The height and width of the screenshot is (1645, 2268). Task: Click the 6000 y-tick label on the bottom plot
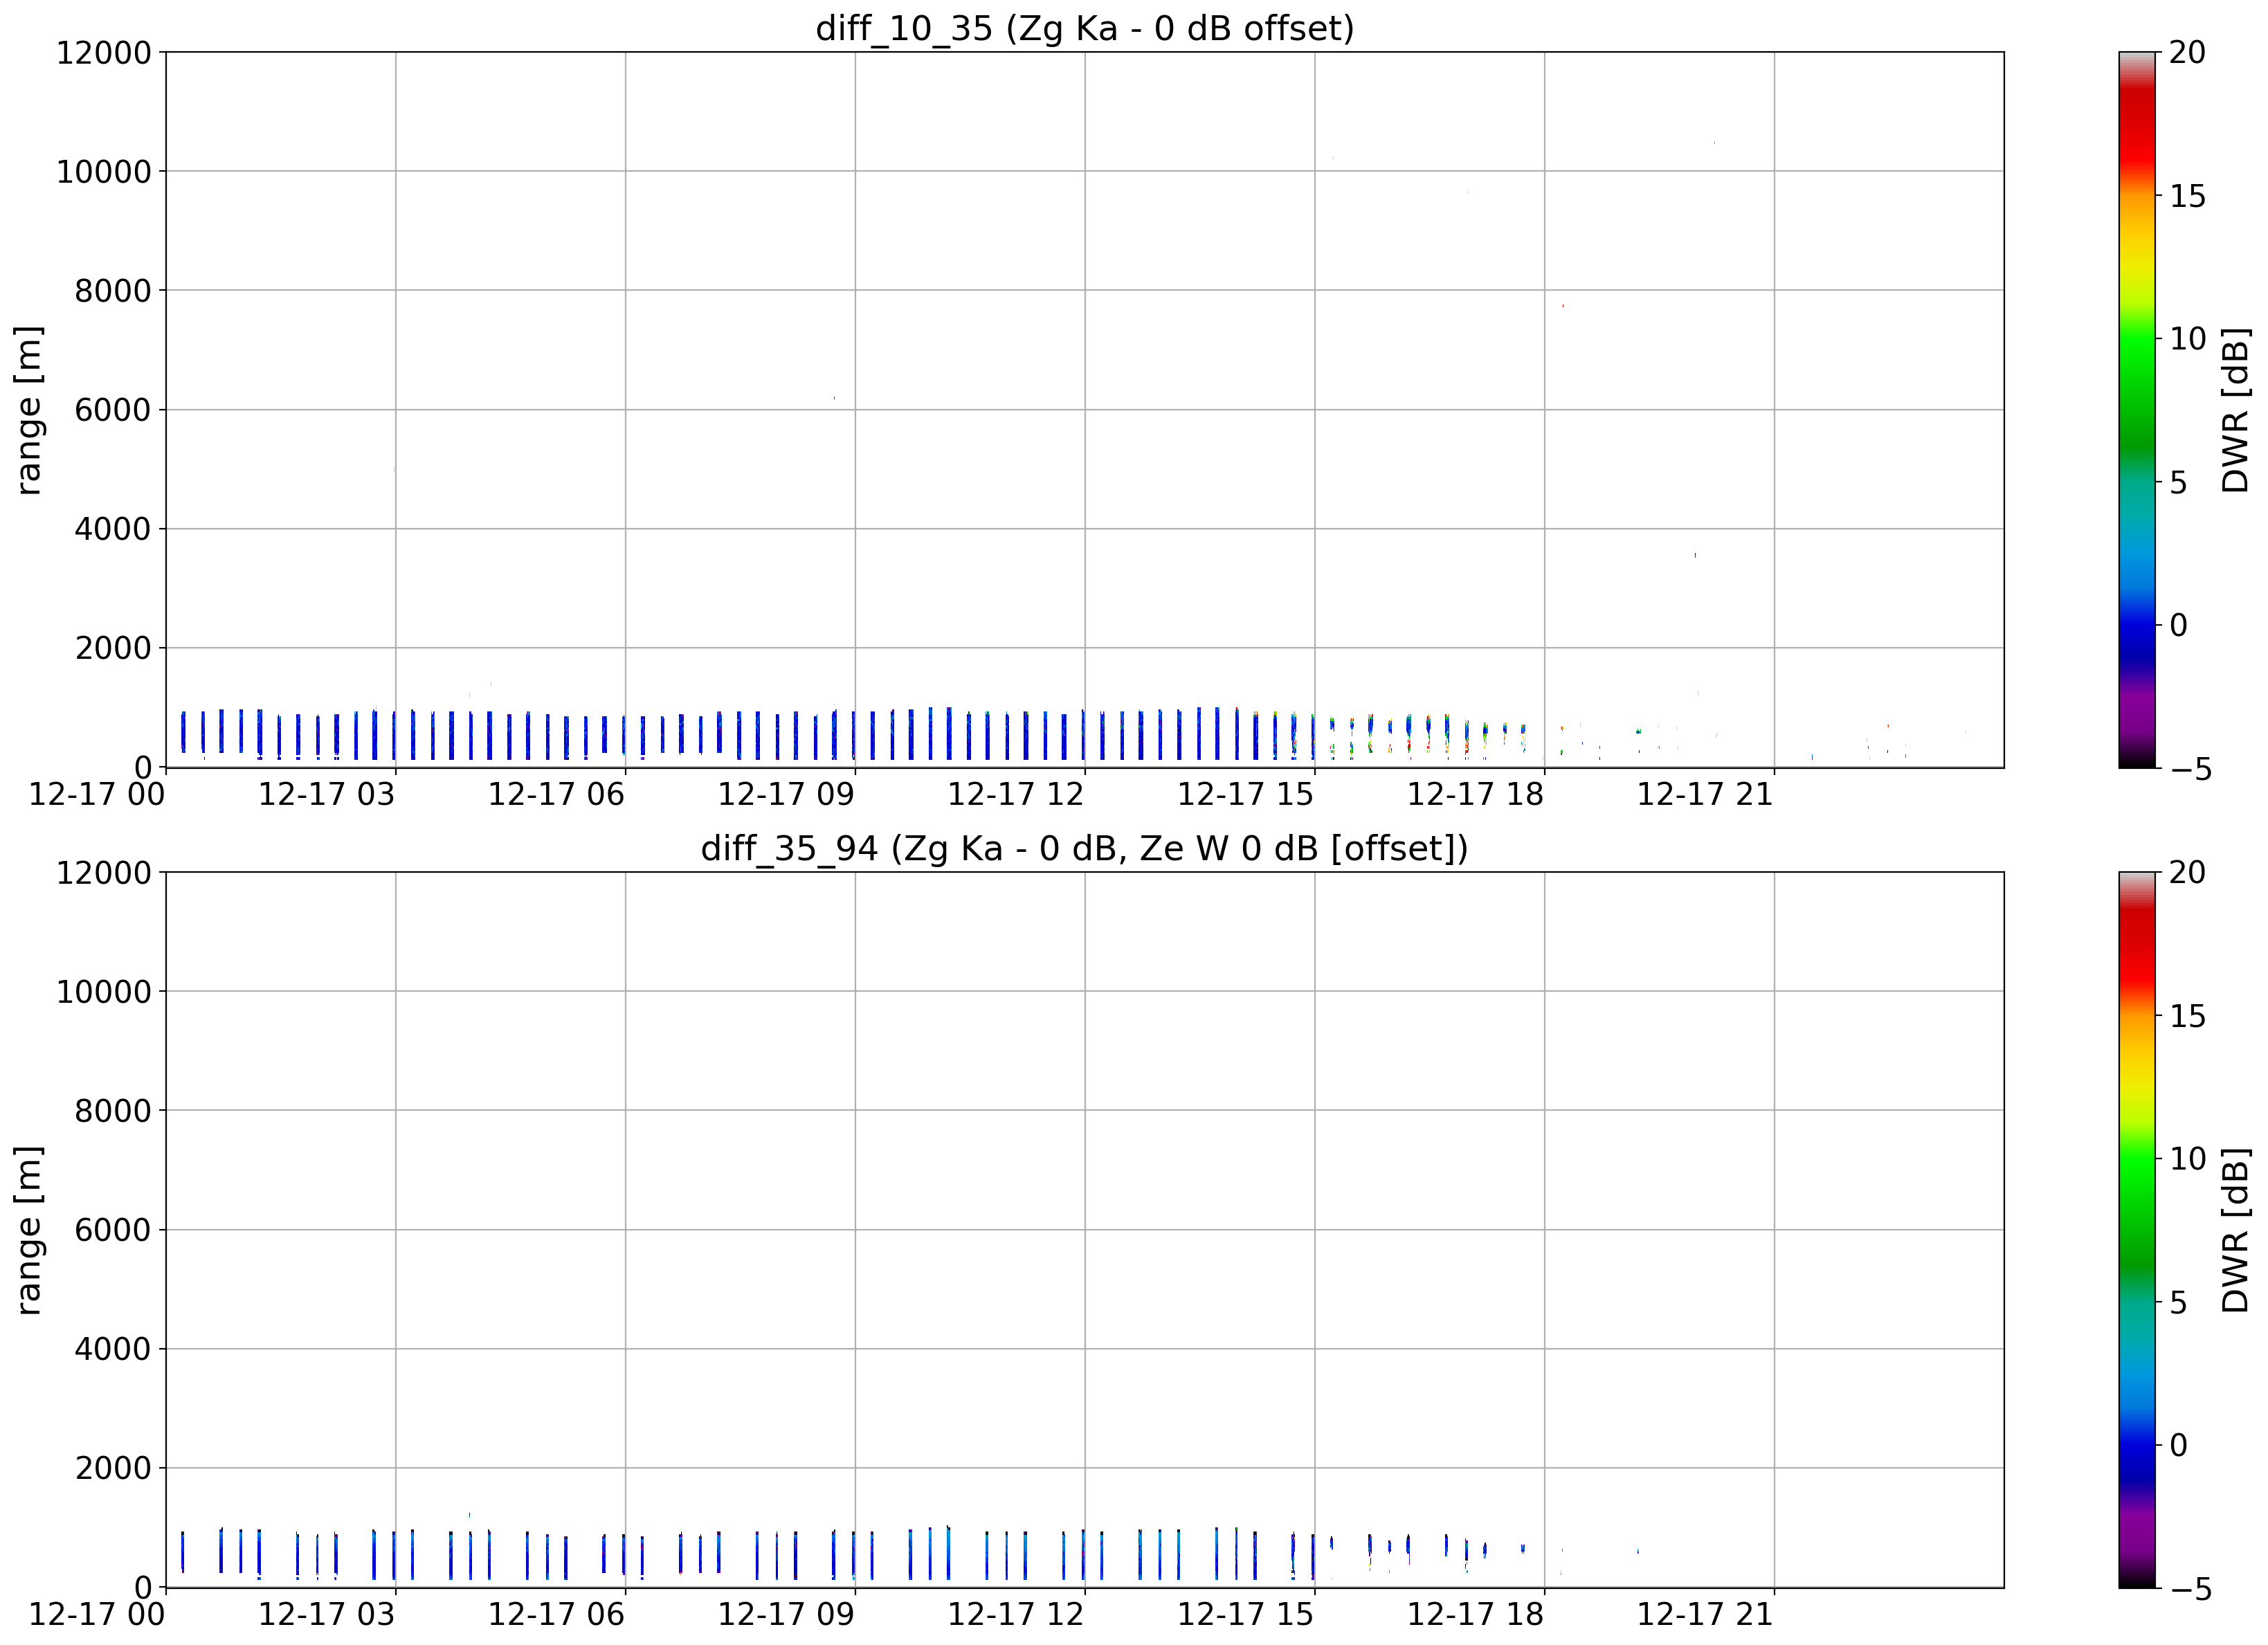tap(113, 1230)
